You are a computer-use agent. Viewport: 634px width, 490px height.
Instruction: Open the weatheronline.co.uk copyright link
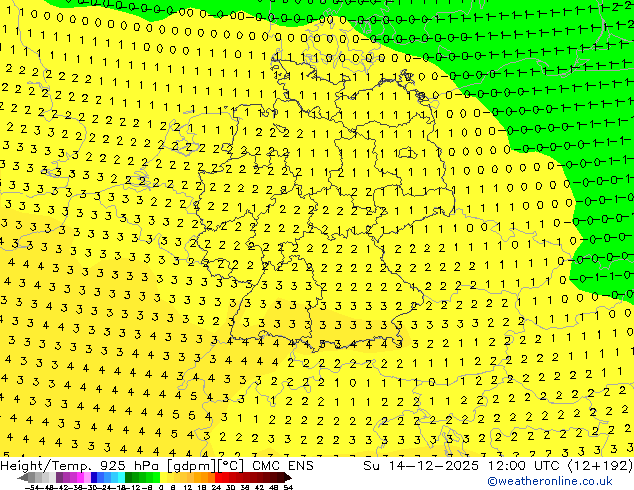pos(549,481)
